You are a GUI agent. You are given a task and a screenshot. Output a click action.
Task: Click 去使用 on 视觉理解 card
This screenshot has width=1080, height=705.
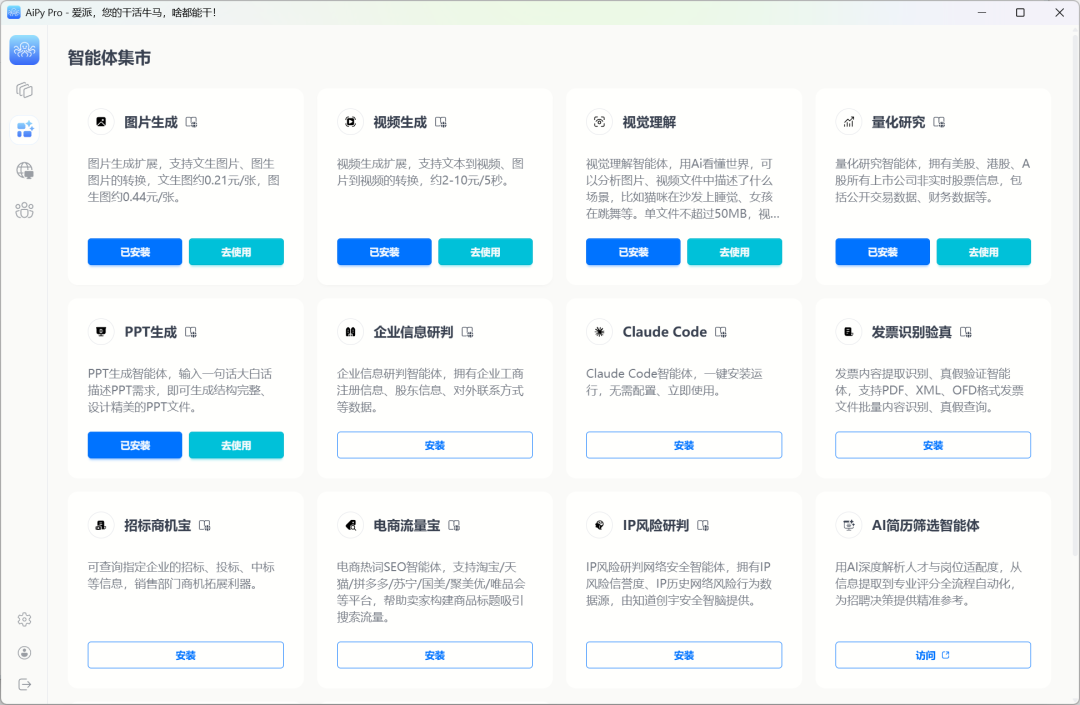(734, 252)
